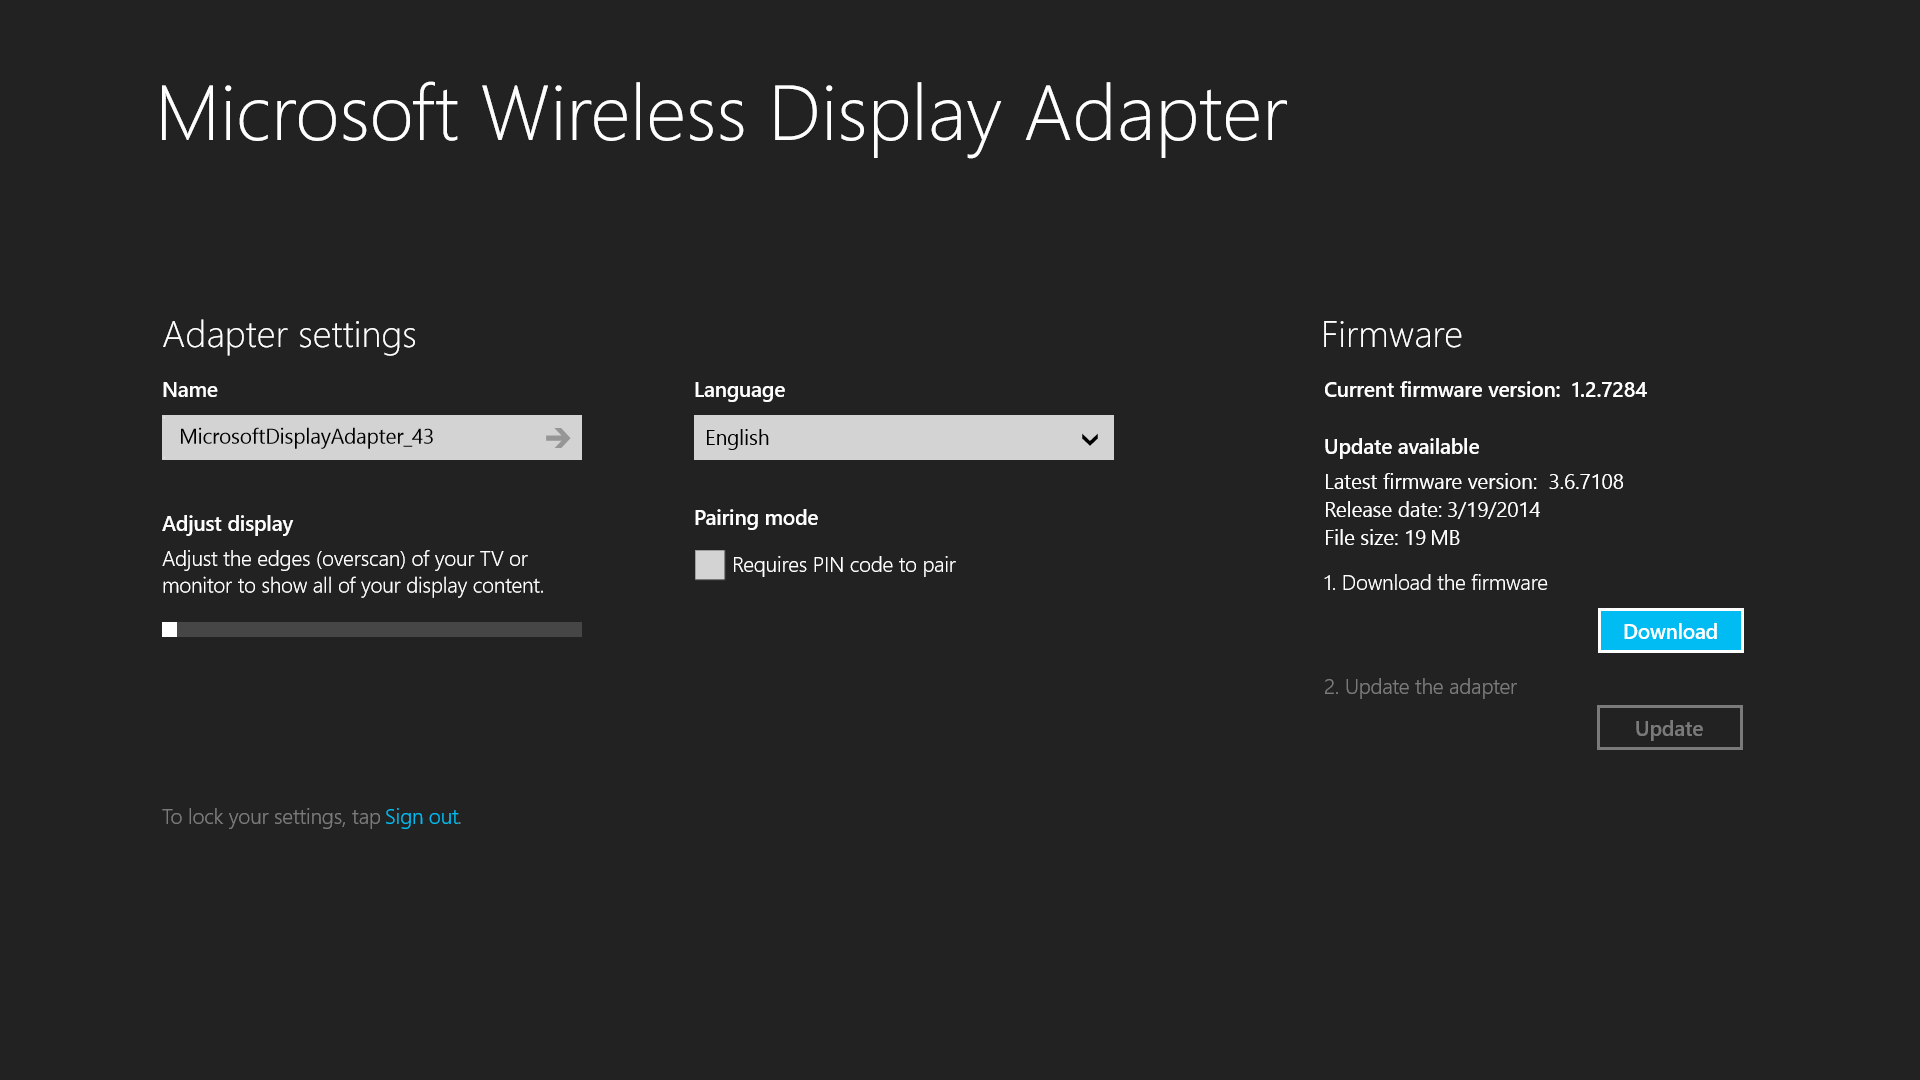Click the Update available label
Screen dimensions: 1920x1080
click(1401, 447)
